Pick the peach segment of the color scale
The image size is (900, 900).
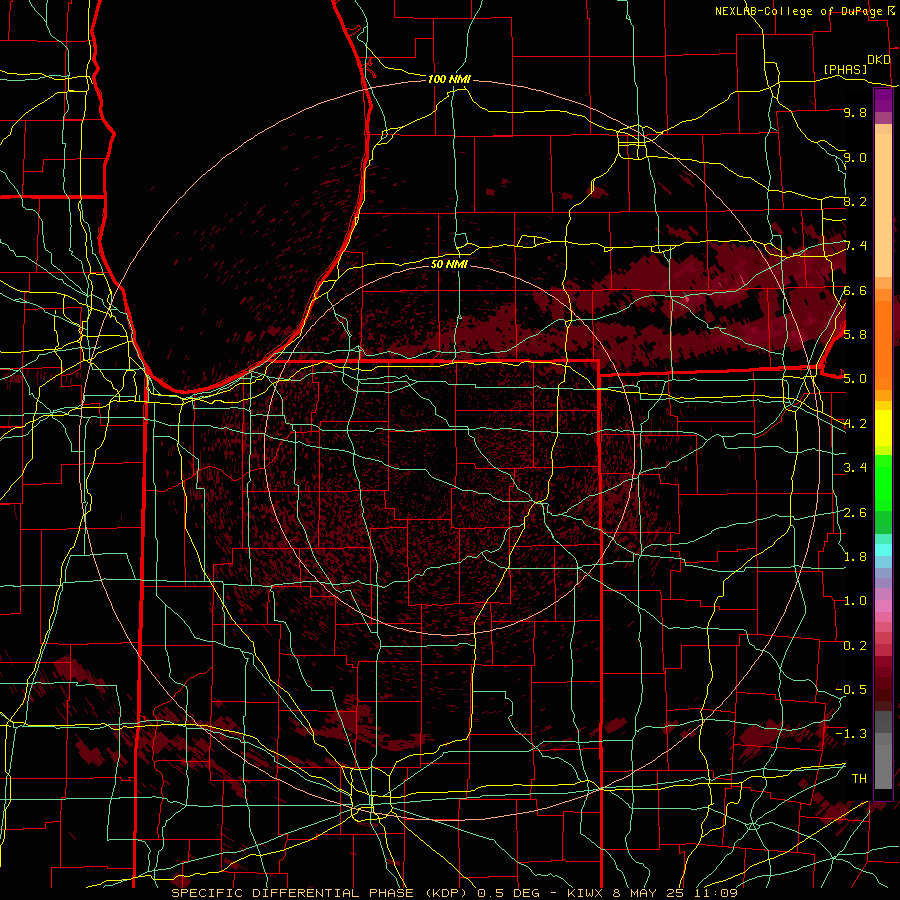pos(883,205)
